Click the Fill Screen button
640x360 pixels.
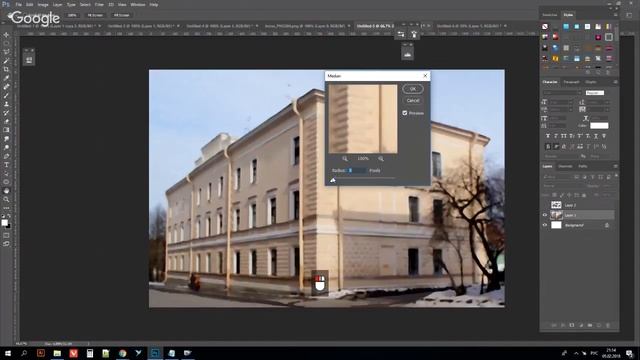coord(121,15)
